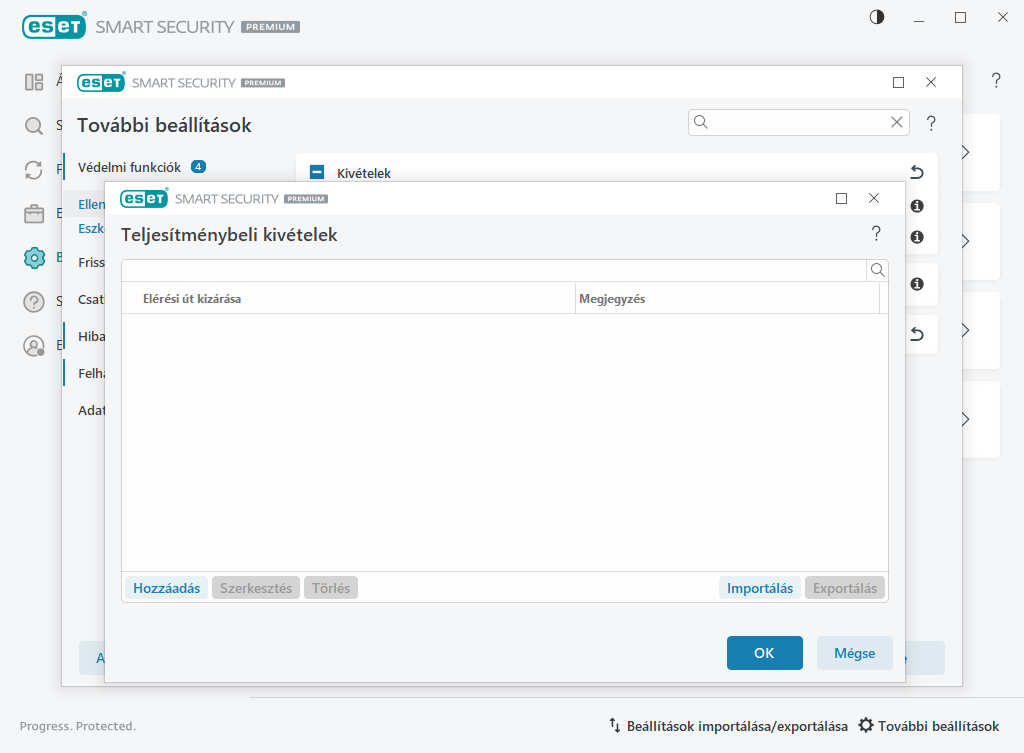Collapse the Kivételek section
This screenshot has height=753, width=1024.
(x=317, y=173)
